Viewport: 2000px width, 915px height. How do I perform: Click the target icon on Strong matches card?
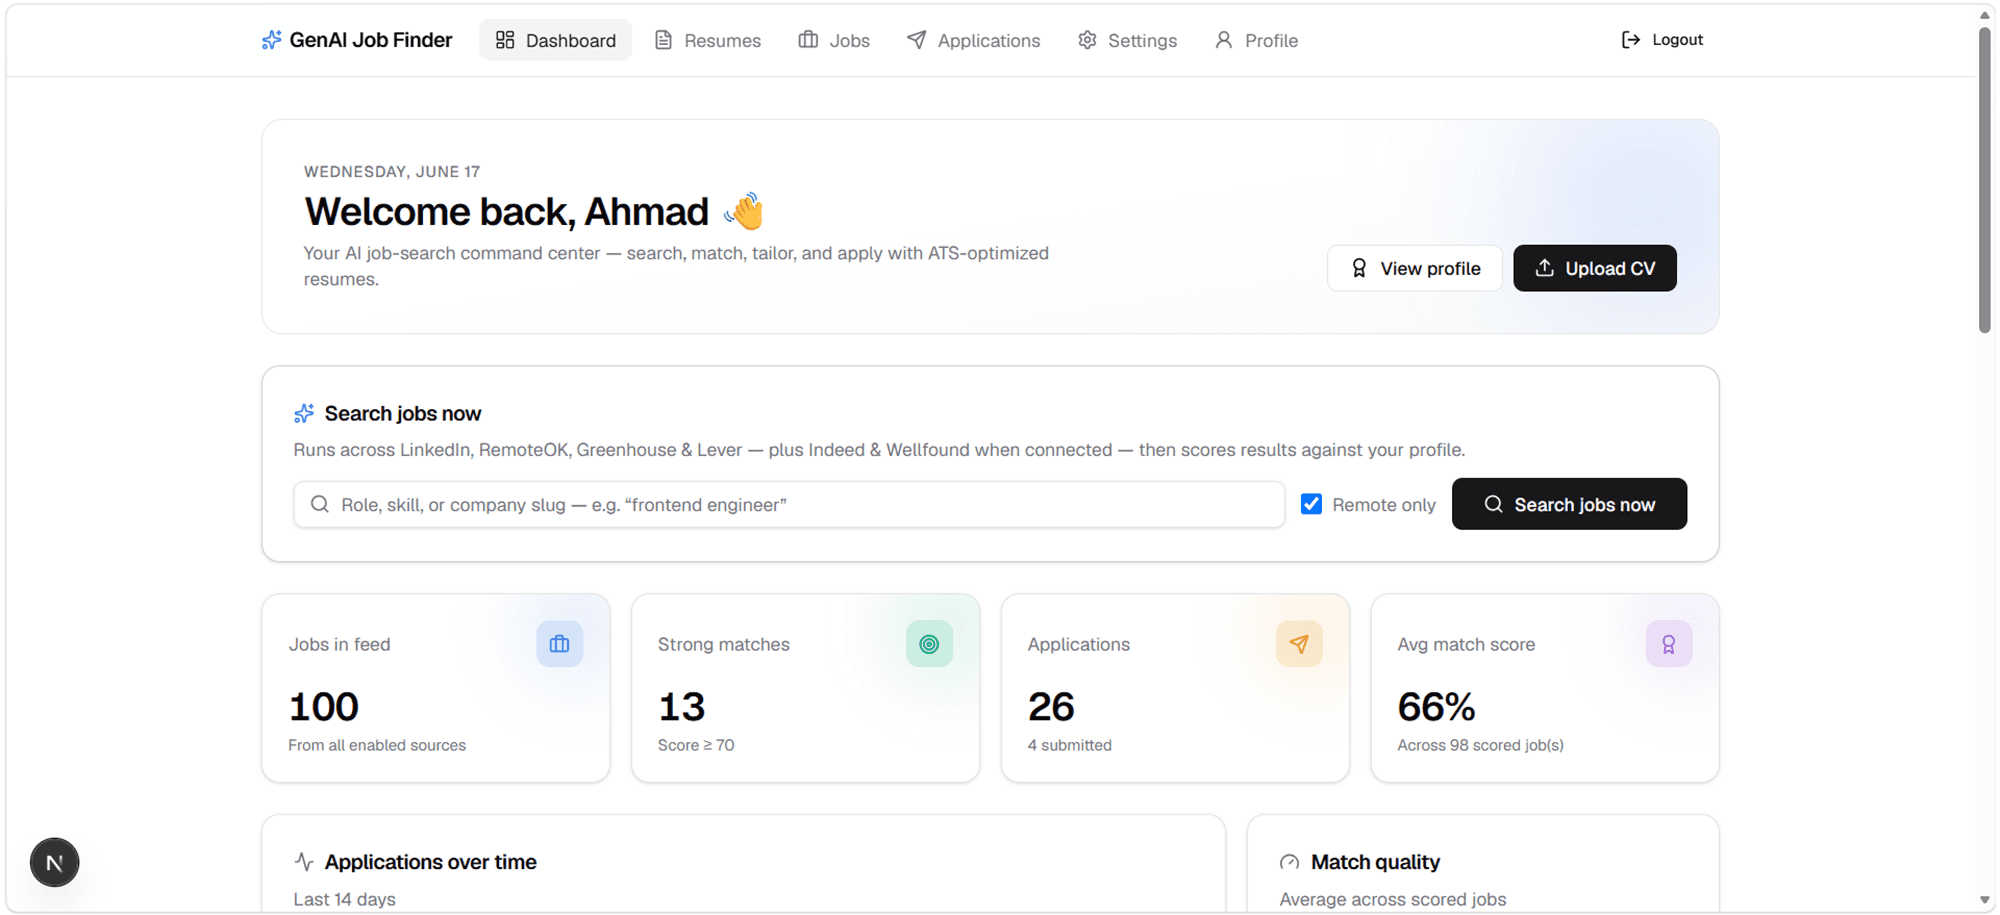click(930, 644)
